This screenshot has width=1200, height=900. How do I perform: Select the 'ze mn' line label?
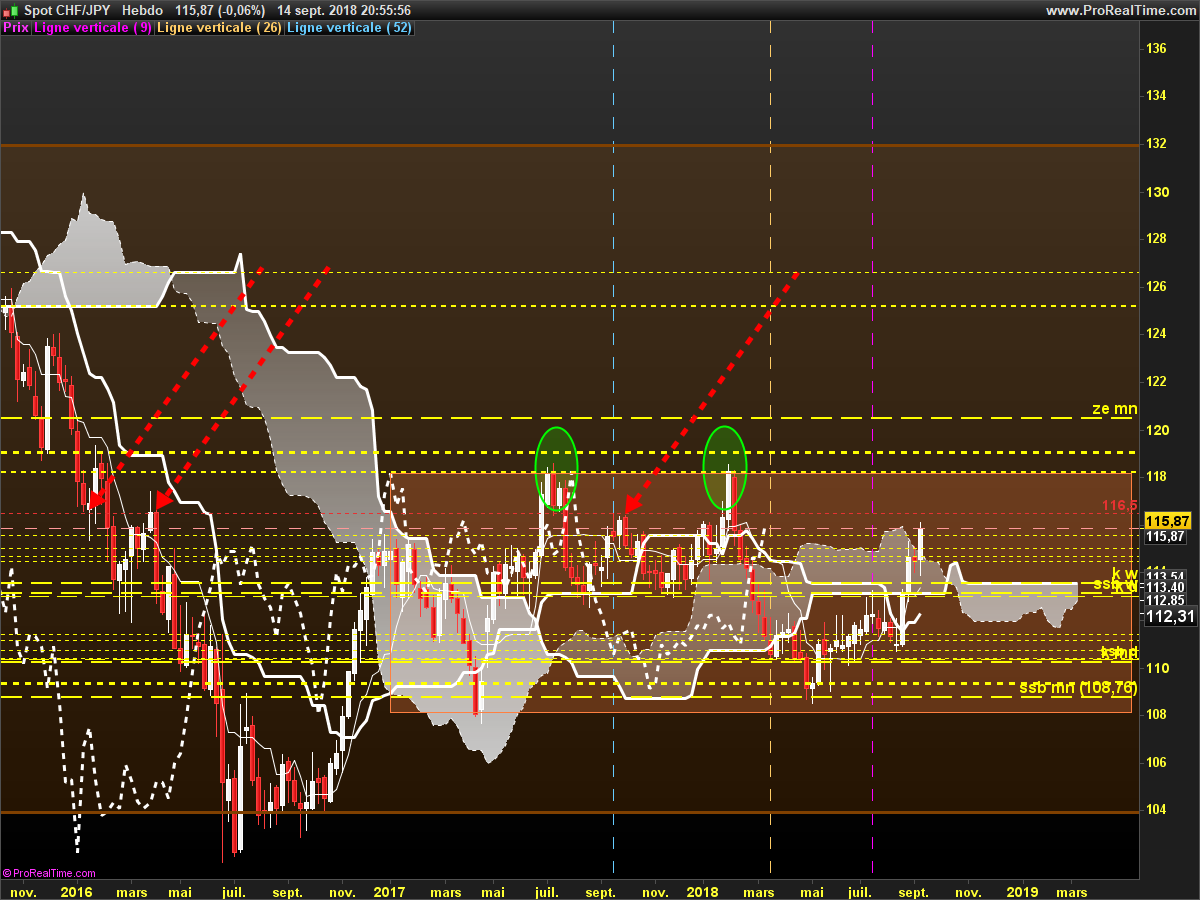1115,408
